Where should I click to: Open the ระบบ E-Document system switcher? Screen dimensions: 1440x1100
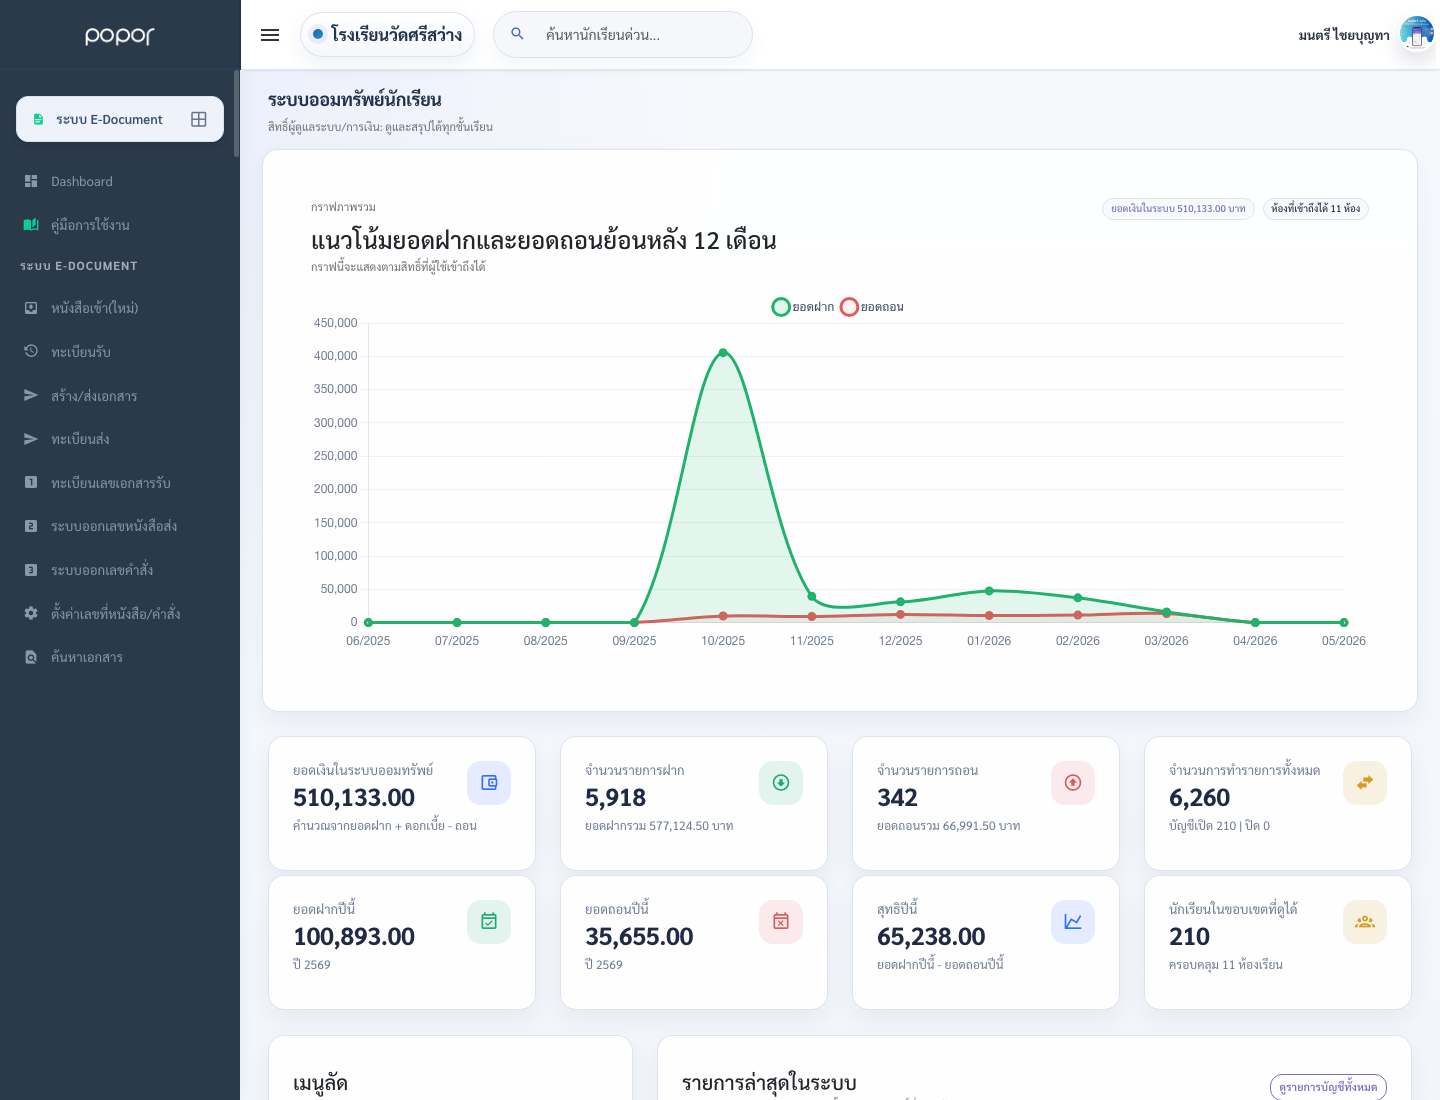tap(120, 119)
